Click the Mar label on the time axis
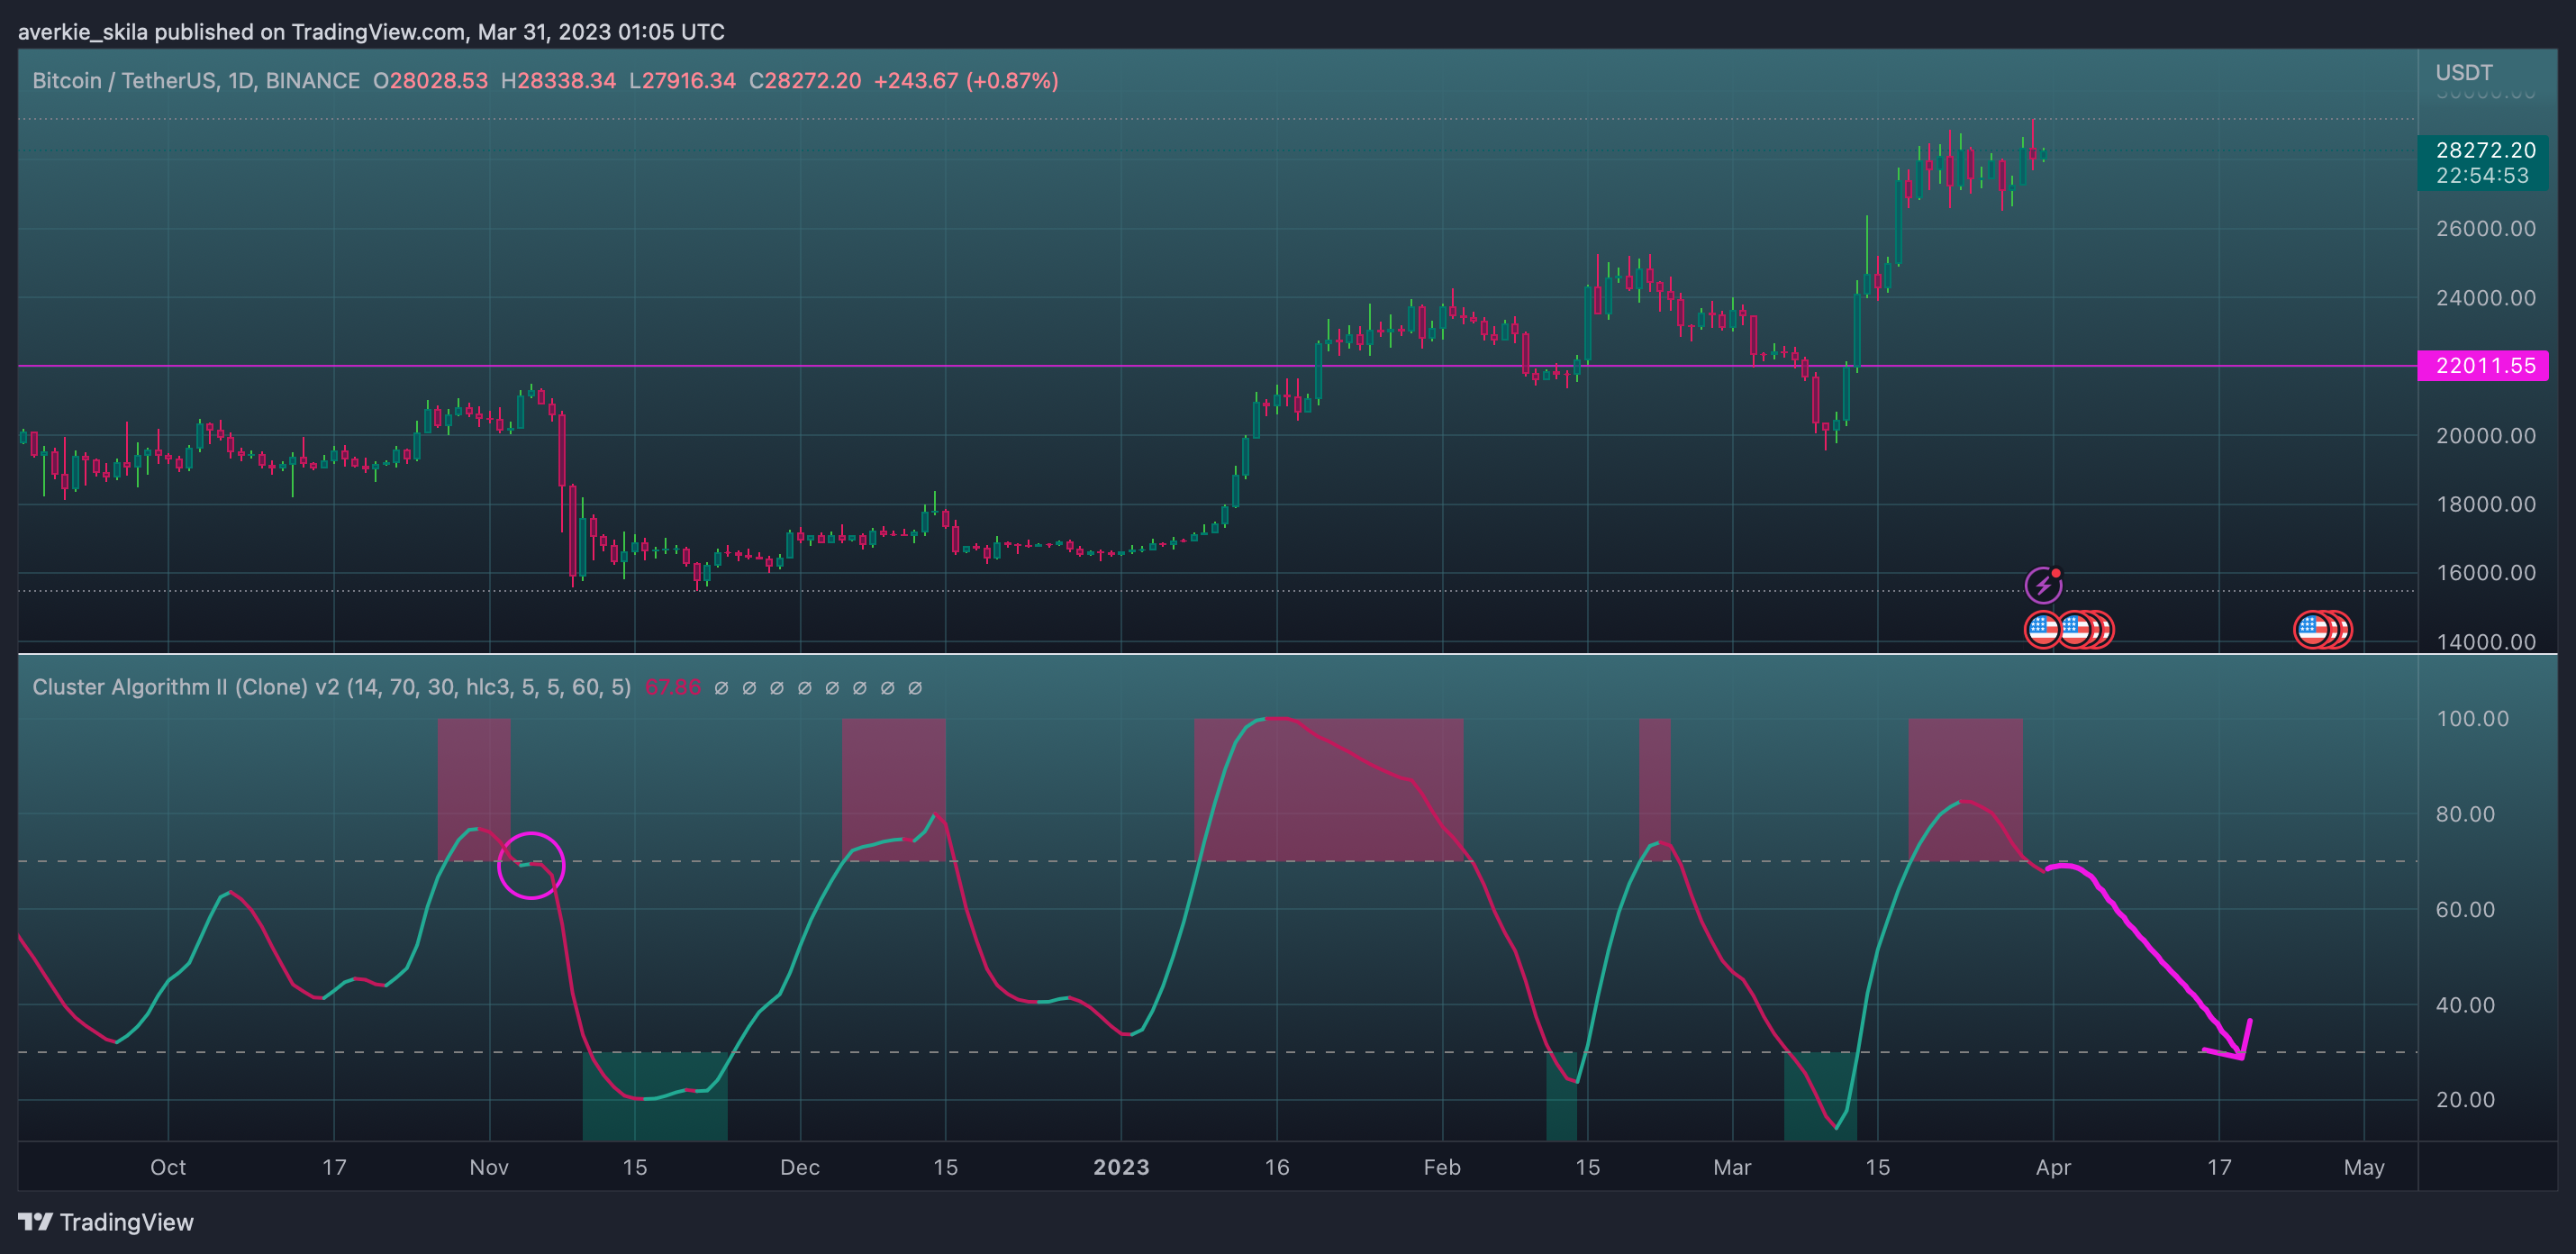 [x=1732, y=1167]
